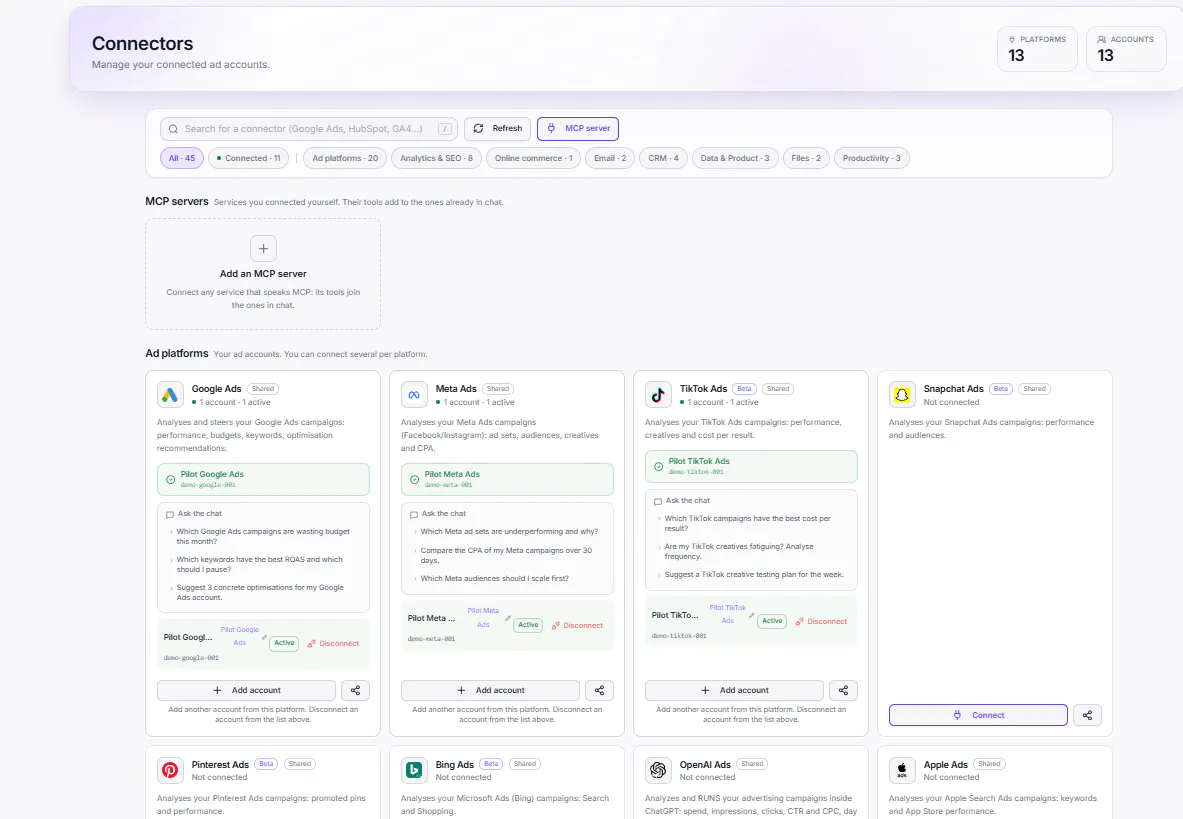The width and height of the screenshot is (1183, 819).
Task: Click the Accounts 13 stat card
Action: (1126, 49)
